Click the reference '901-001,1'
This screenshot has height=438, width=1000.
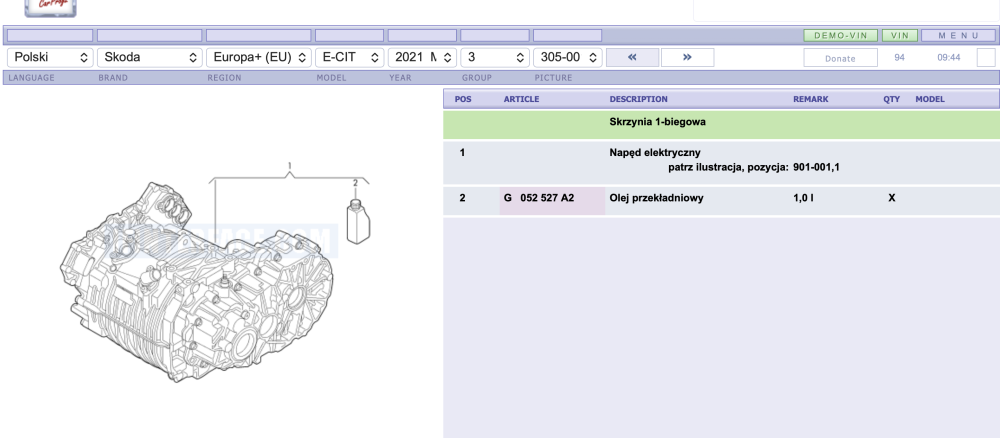pyautogui.click(x=816, y=168)
